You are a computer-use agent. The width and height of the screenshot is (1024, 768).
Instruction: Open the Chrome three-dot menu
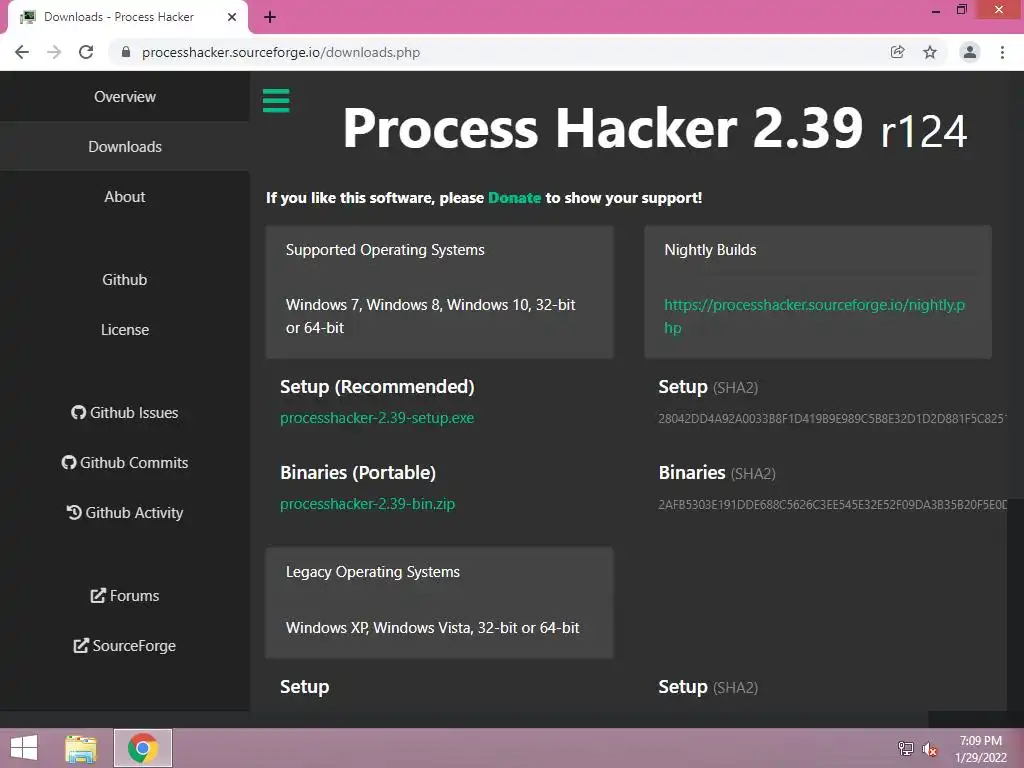point(1002,52)
